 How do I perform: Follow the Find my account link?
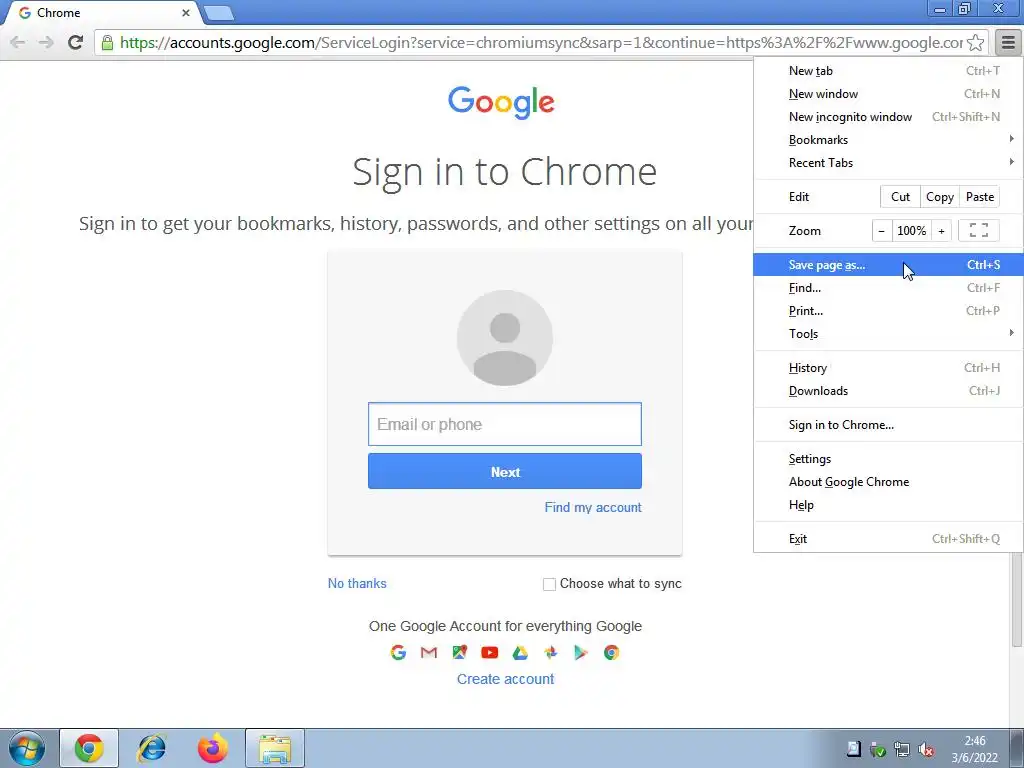(x=593, y=507)
